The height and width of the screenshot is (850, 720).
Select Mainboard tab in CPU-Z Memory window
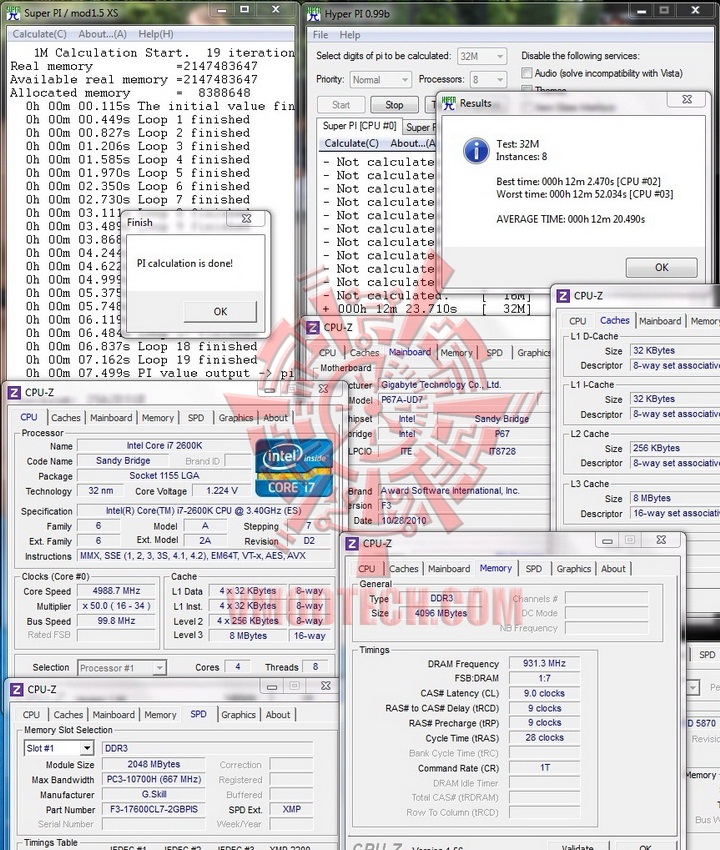coord(449,569)
